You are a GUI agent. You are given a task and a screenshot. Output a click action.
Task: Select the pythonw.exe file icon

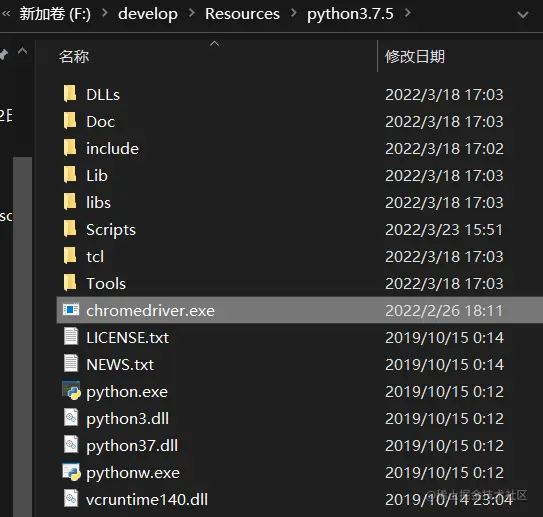click(x=71, y=472)
